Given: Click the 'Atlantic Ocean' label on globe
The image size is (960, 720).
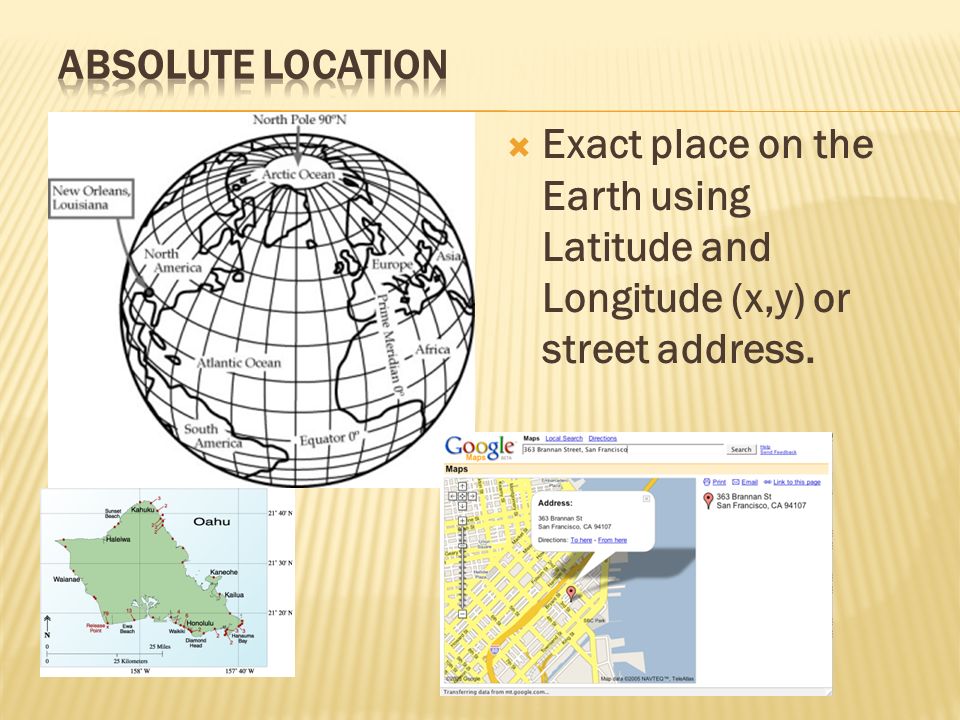Looking at the screenshot, I should [x=239, y=363].
